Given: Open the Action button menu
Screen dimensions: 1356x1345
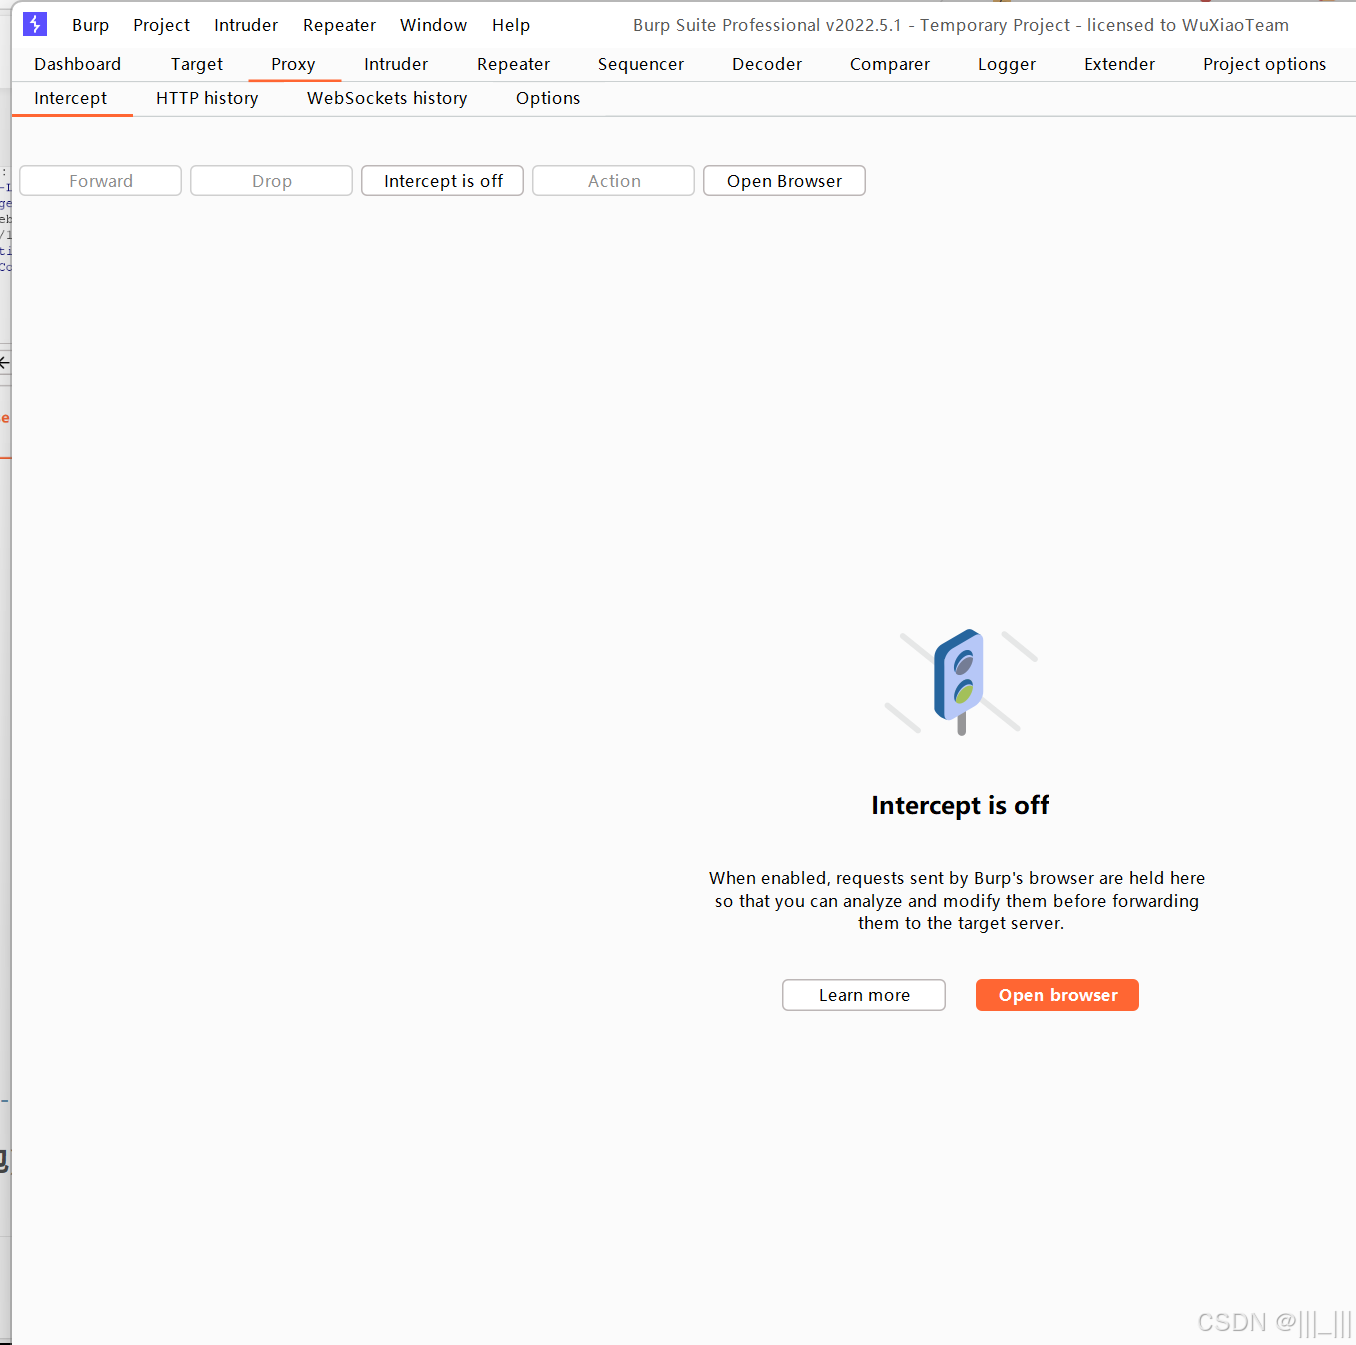Looking at the screenshot, I should [x=614, y=181].
